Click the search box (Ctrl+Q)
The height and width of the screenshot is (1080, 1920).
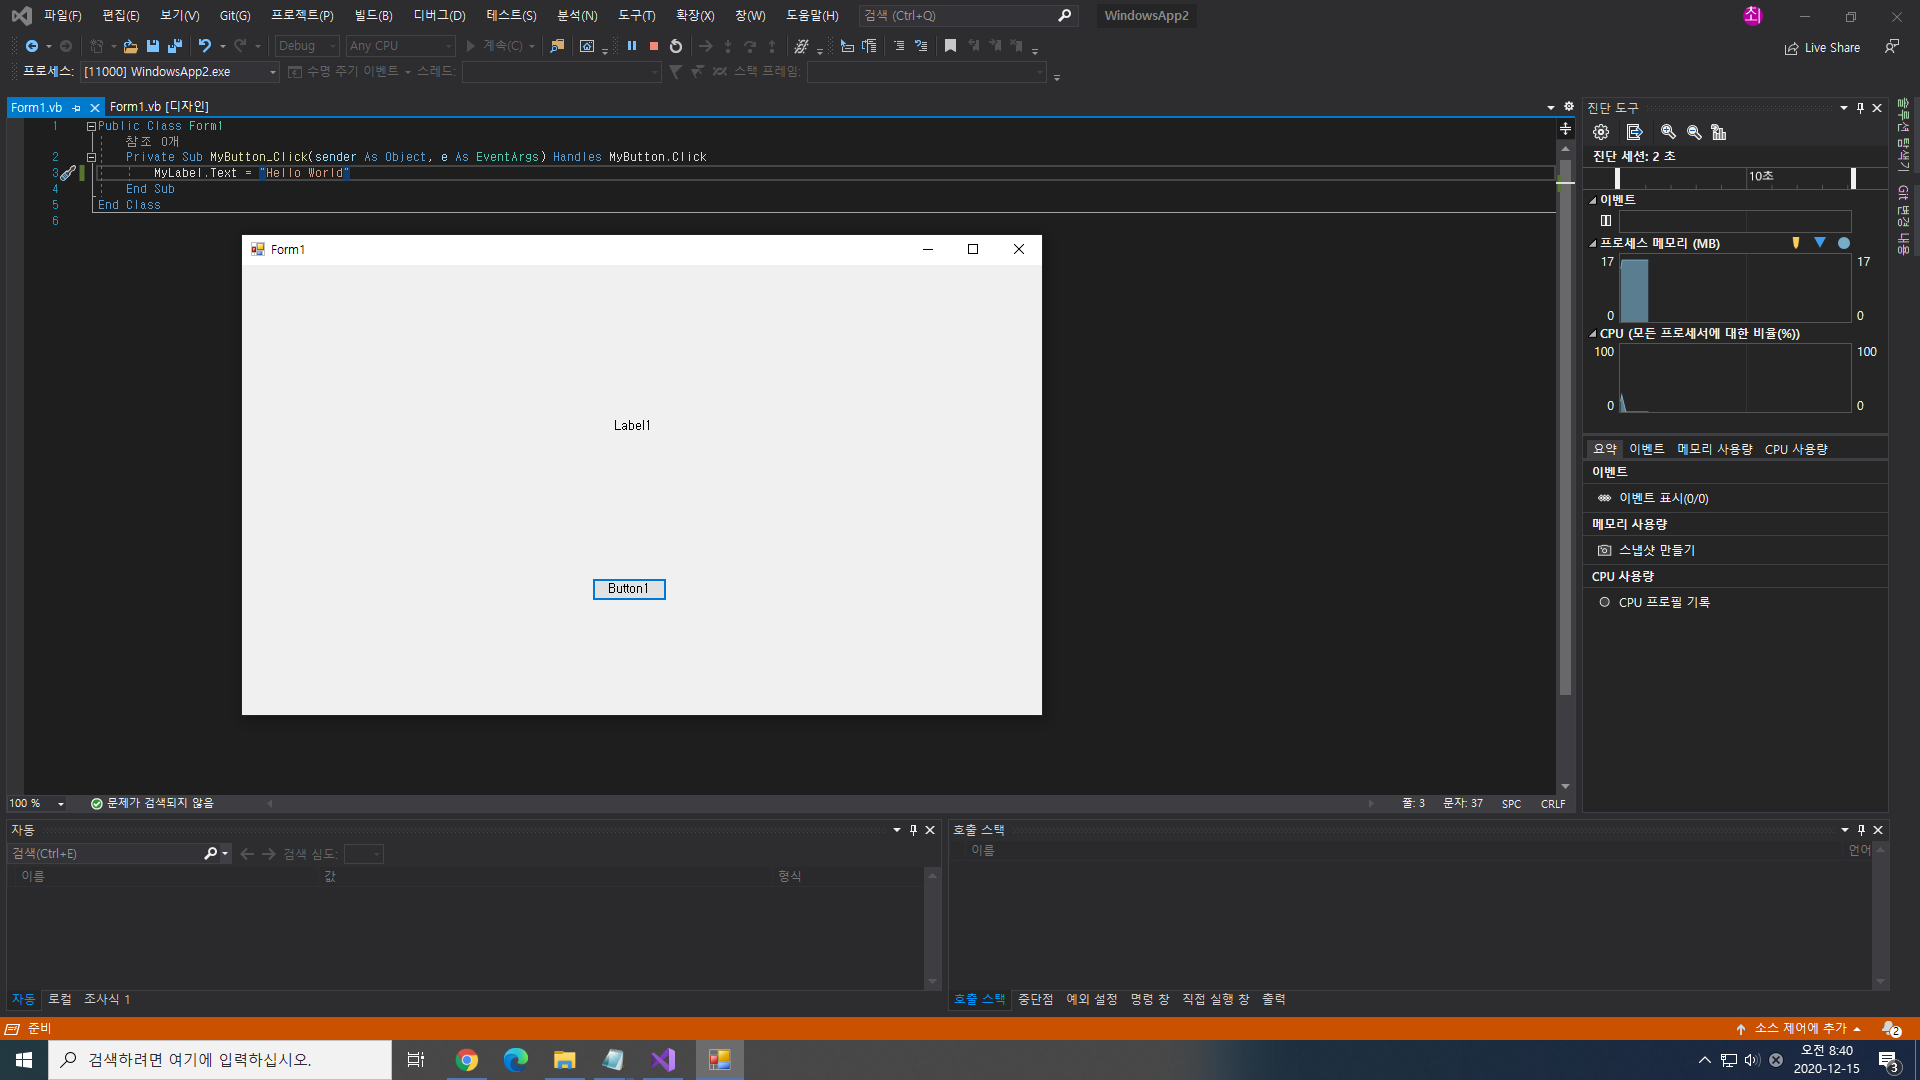tap(960, 15)
